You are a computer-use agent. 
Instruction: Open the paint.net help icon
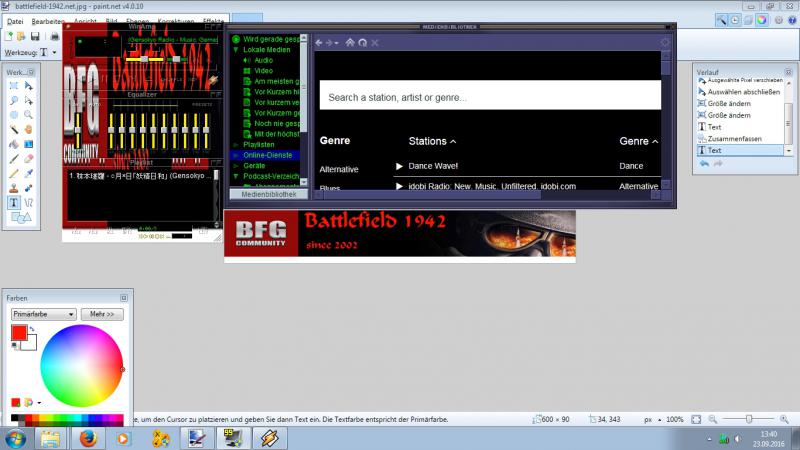click(x=792, y=20)
